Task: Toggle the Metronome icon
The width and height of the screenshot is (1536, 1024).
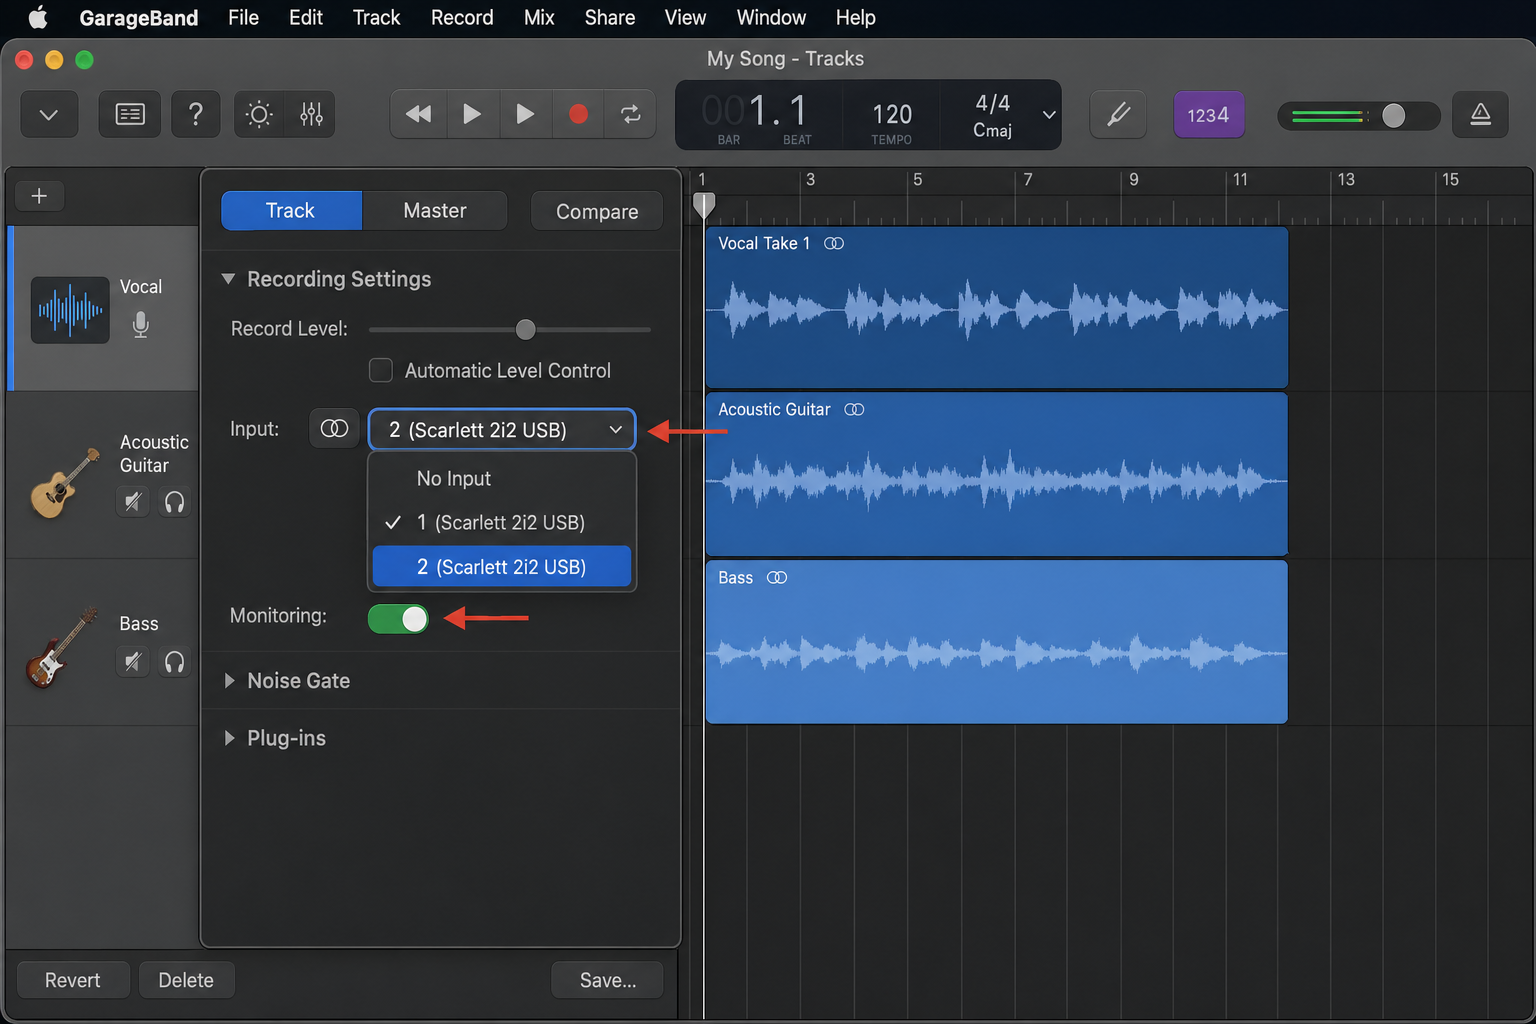Action: tap(1480, 115)
